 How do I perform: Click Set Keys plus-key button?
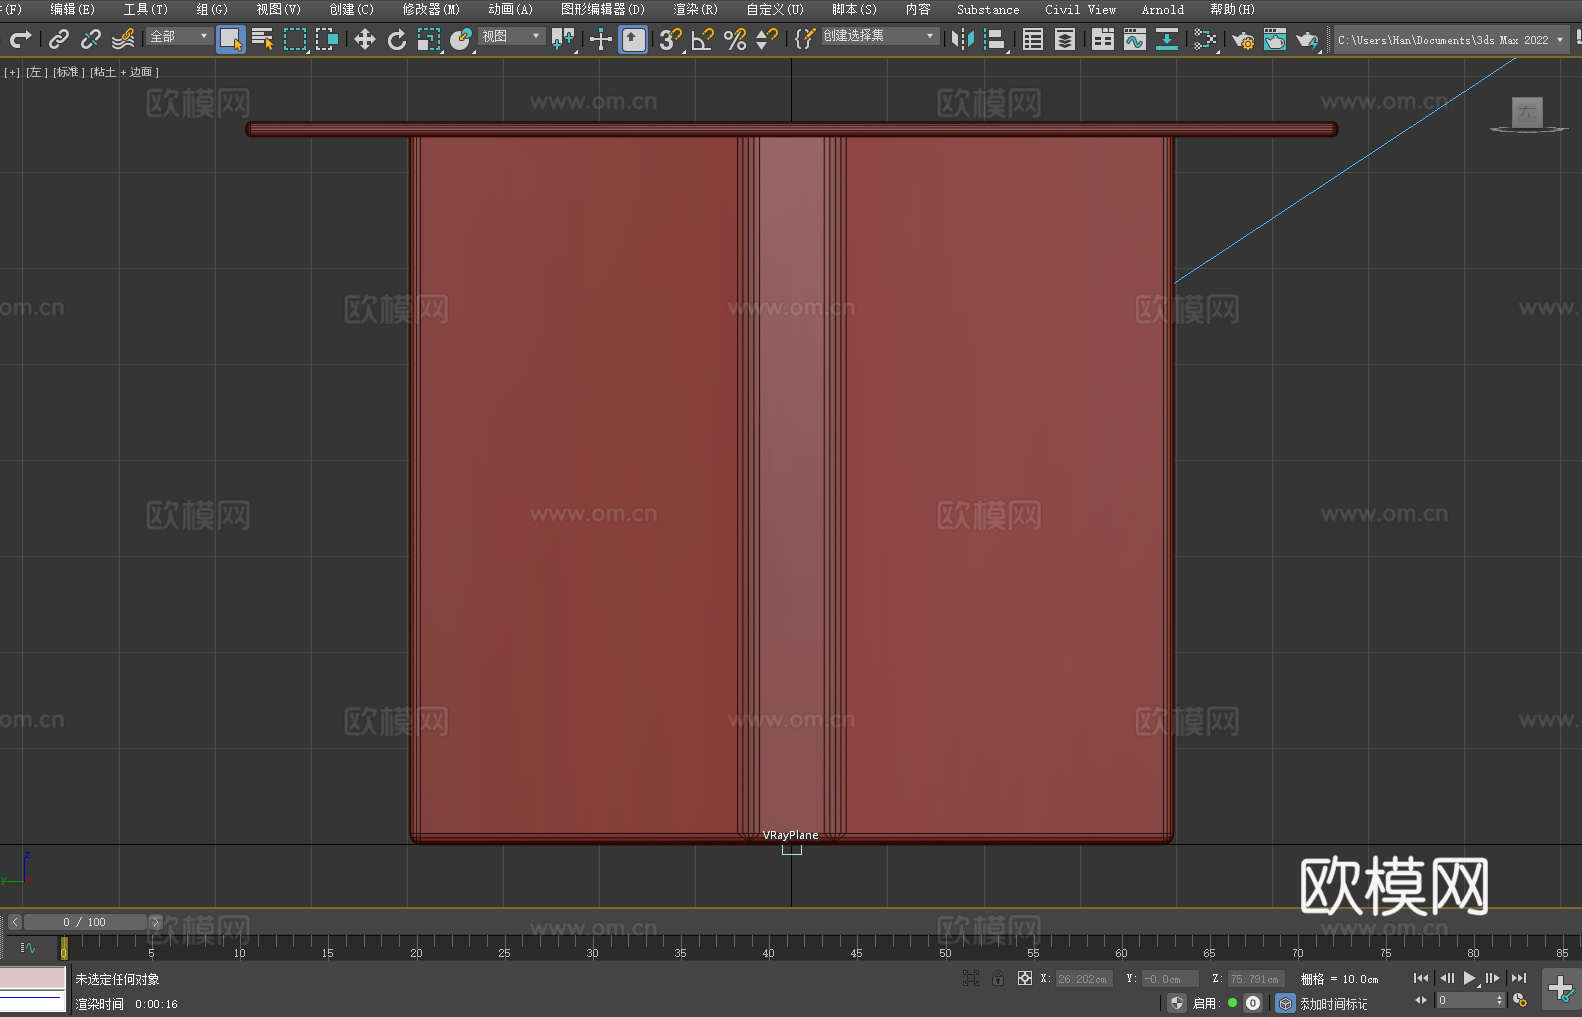[x=1561, y=989]
